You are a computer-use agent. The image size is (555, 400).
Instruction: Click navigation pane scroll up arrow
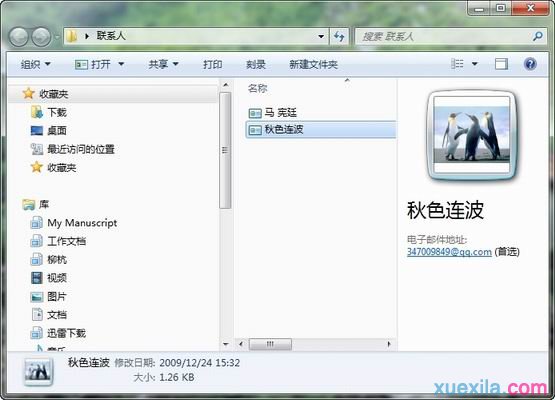[225, 85]
